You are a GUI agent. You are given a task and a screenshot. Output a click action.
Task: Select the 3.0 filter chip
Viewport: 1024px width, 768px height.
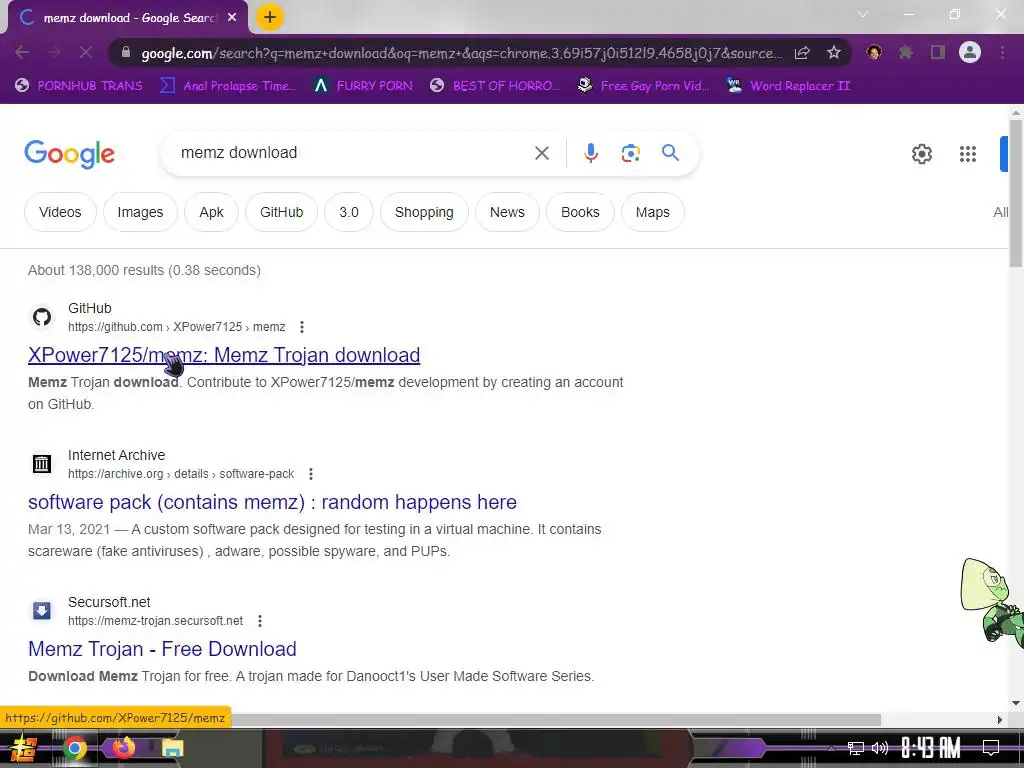pyautogui.click(x=349, y=212)
